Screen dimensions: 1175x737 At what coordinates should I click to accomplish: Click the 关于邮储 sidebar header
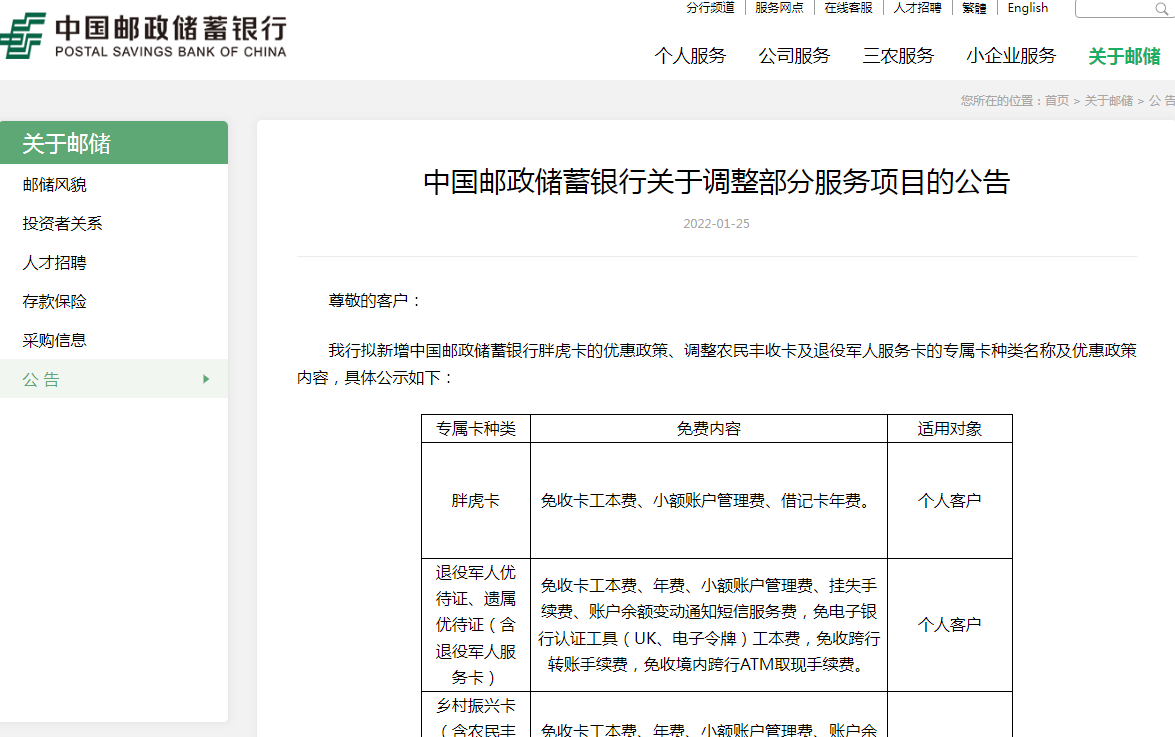[114, 142]
